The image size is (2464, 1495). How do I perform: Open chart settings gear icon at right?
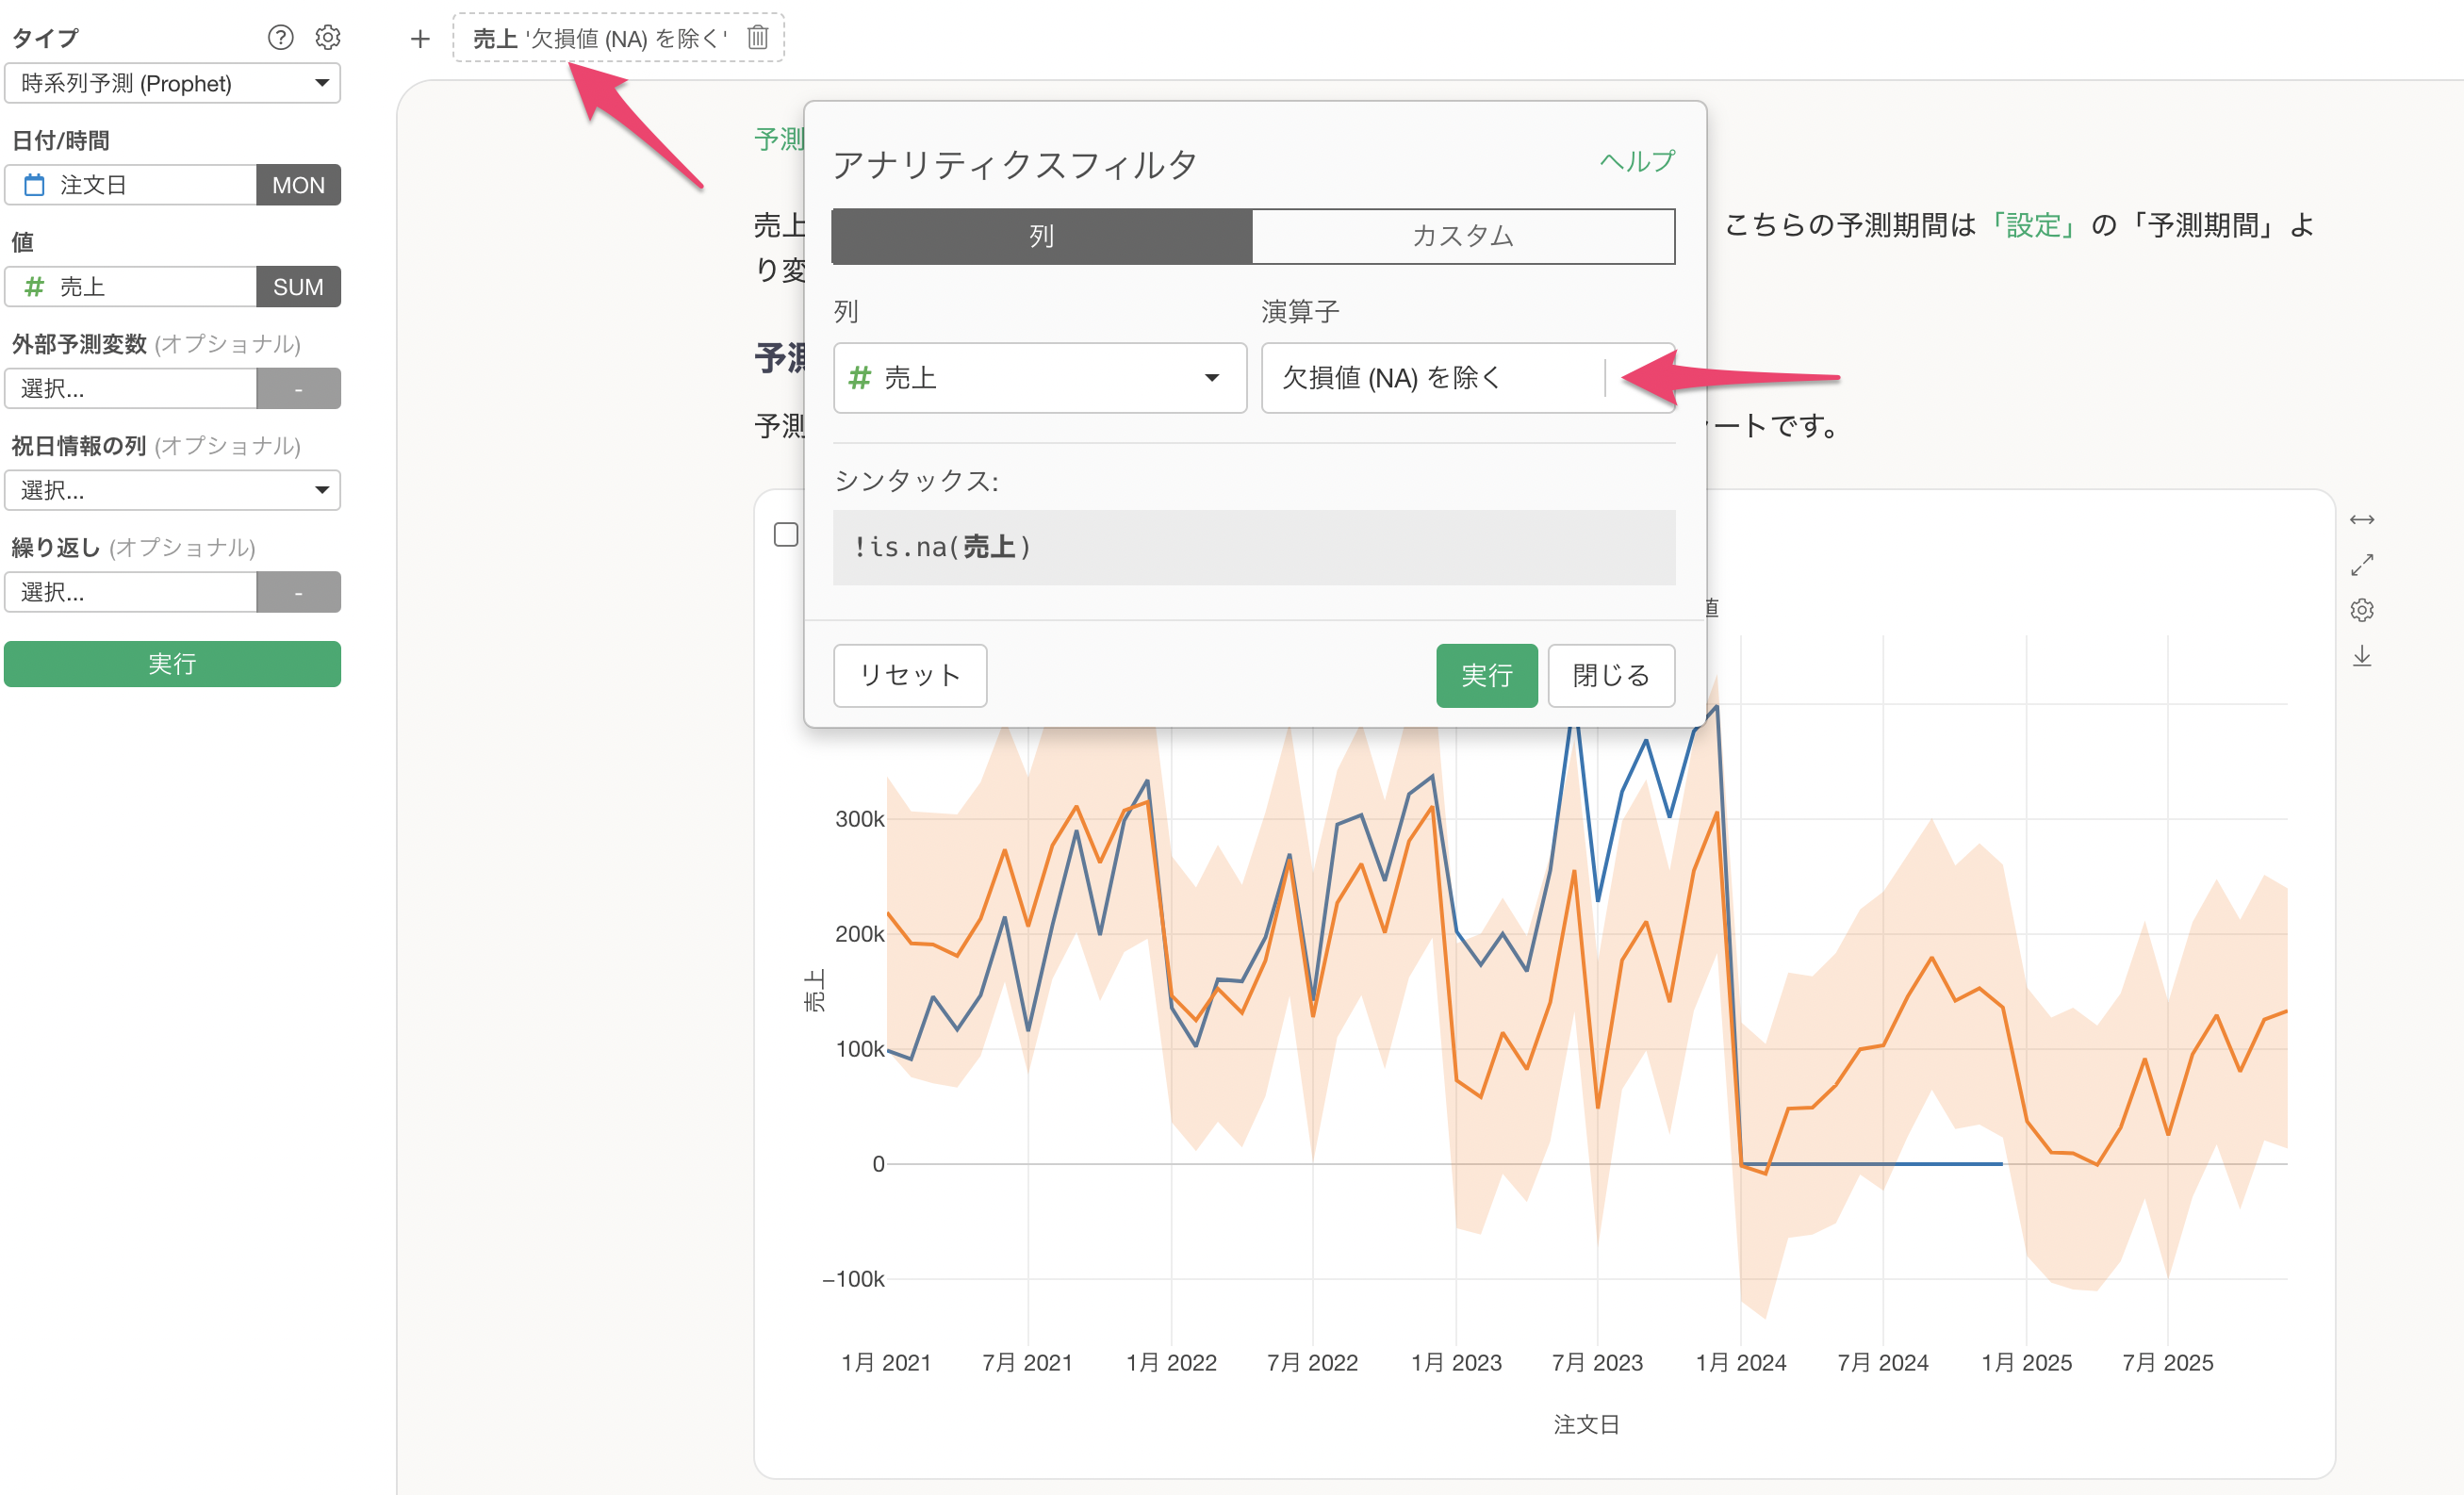pos(2361,610)
